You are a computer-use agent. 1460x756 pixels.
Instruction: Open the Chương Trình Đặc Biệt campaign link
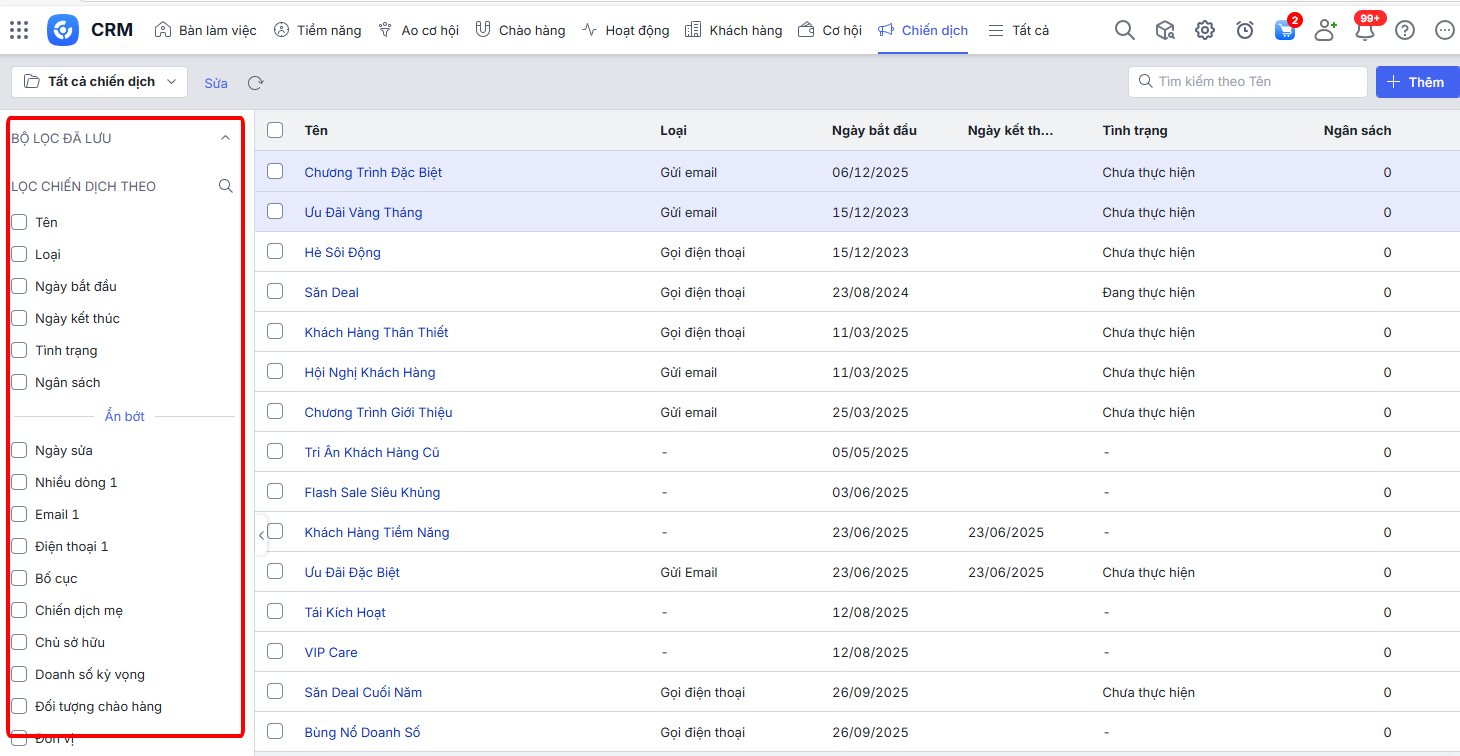click(373, 172)
